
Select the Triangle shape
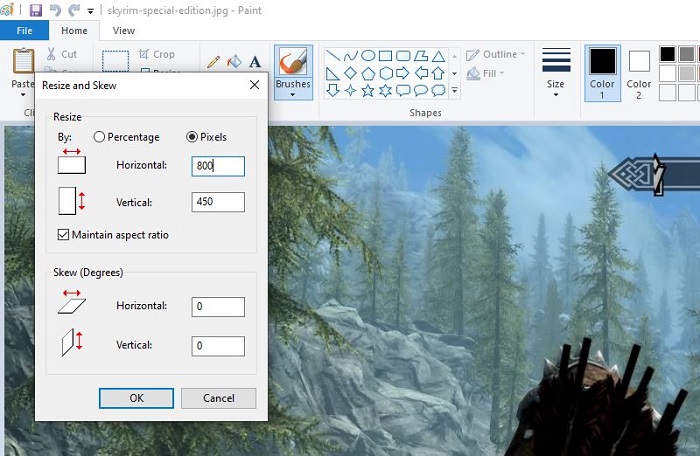point(438,55)
